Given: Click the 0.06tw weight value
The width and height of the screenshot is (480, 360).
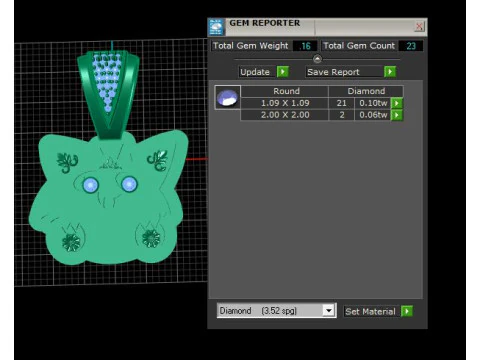Looking at the screenshot, I should tap(373, 115).
